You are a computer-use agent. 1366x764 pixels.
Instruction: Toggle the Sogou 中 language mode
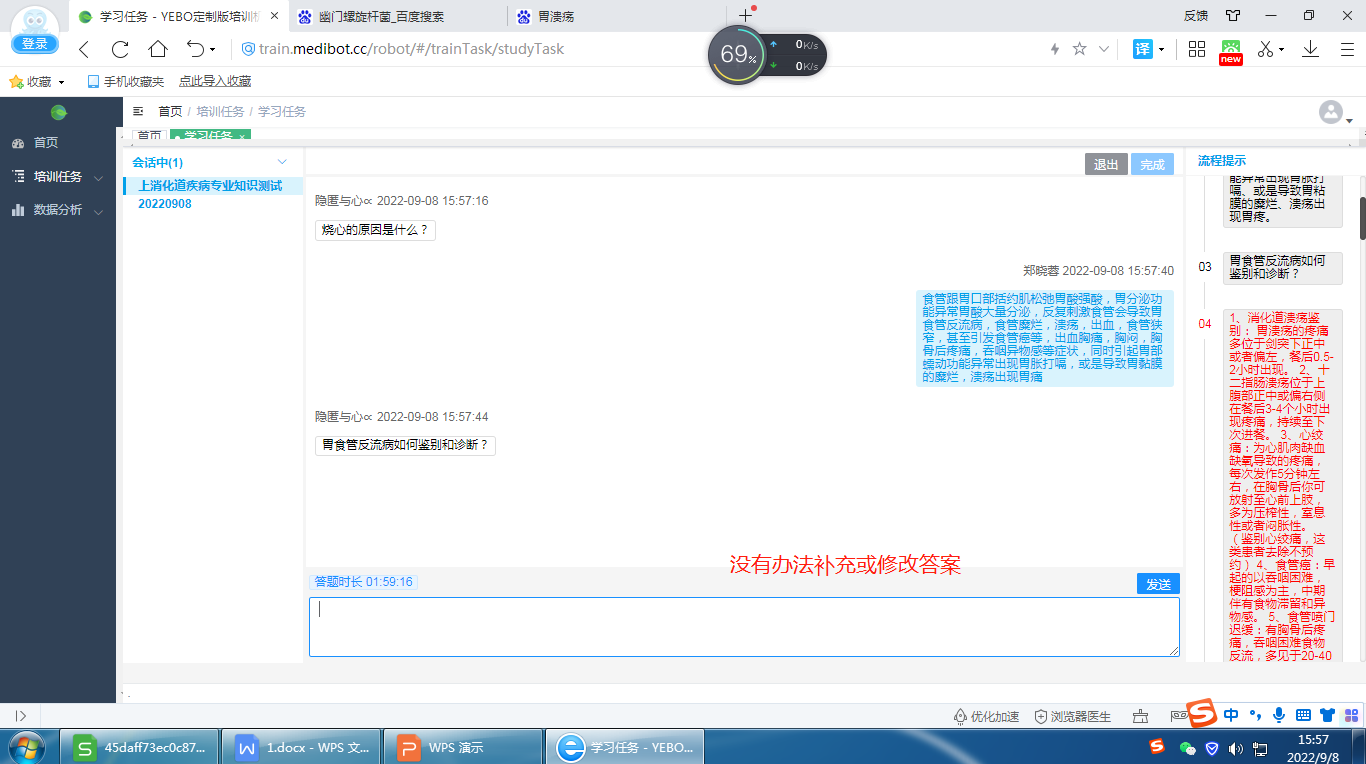[x=1231, y=714]
